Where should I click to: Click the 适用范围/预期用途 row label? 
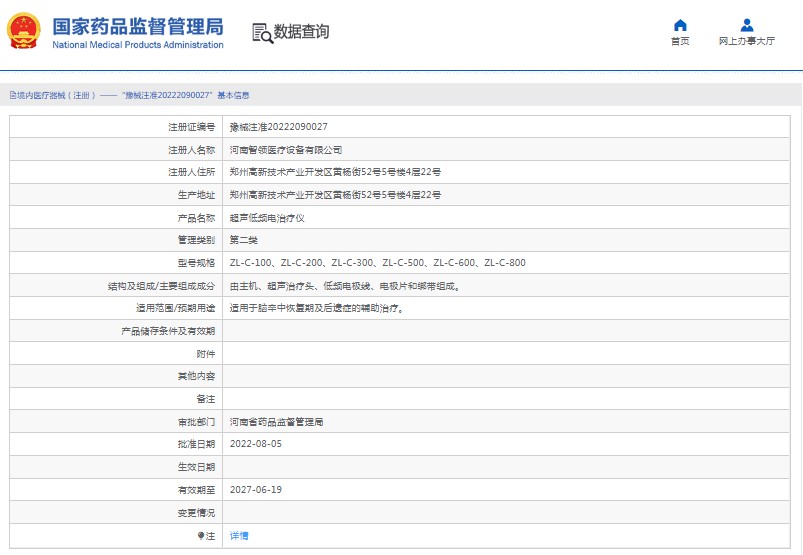175,308
